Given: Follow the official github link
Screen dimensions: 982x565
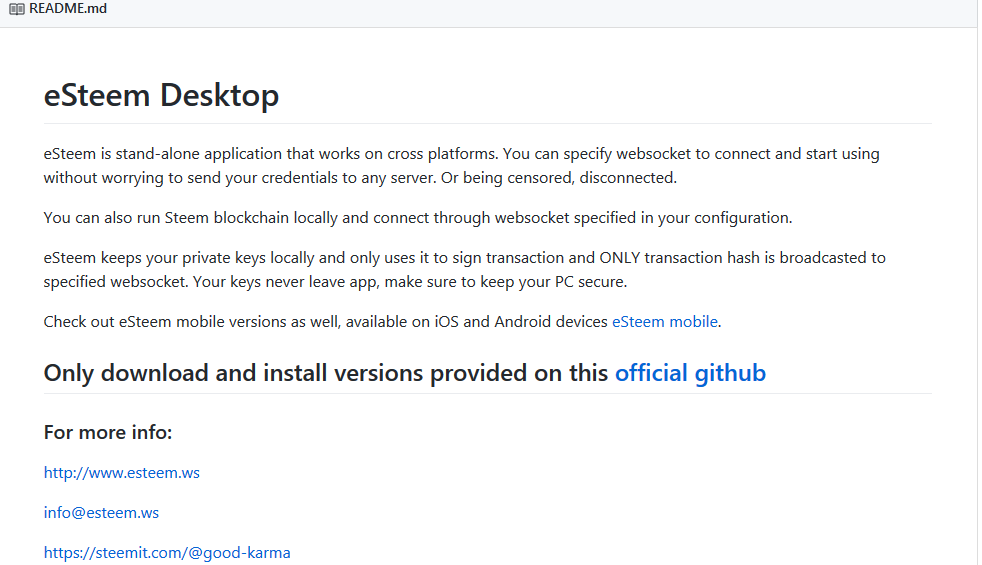Looking at the screenshot, I should point(690,373).
